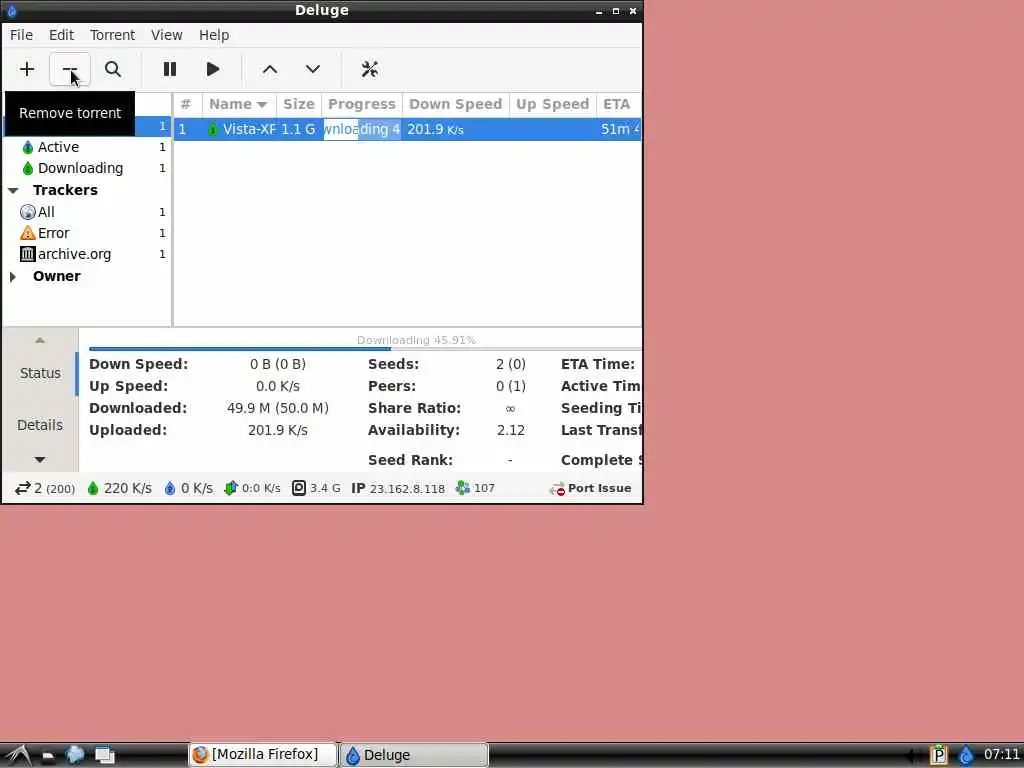Image resolution: width=1024 pixels, height=768 pixels.
Task: Filter by archive.org tracker
Action: coord(87,253)
